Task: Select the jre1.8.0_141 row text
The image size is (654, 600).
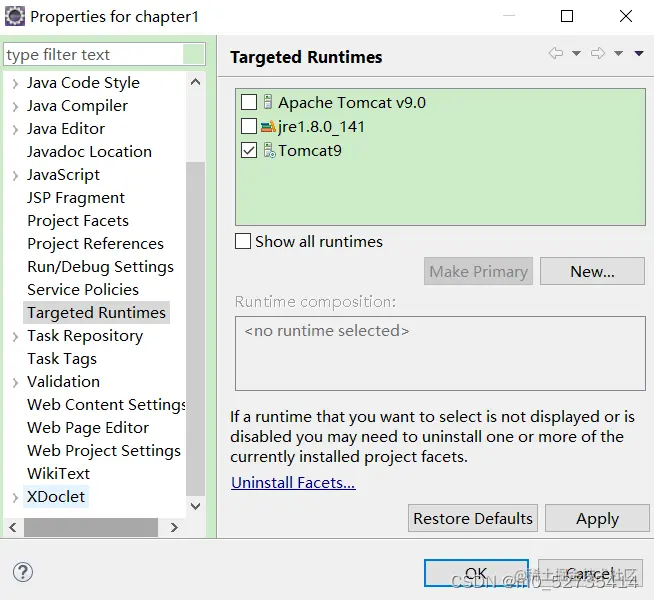Action: 321,127
